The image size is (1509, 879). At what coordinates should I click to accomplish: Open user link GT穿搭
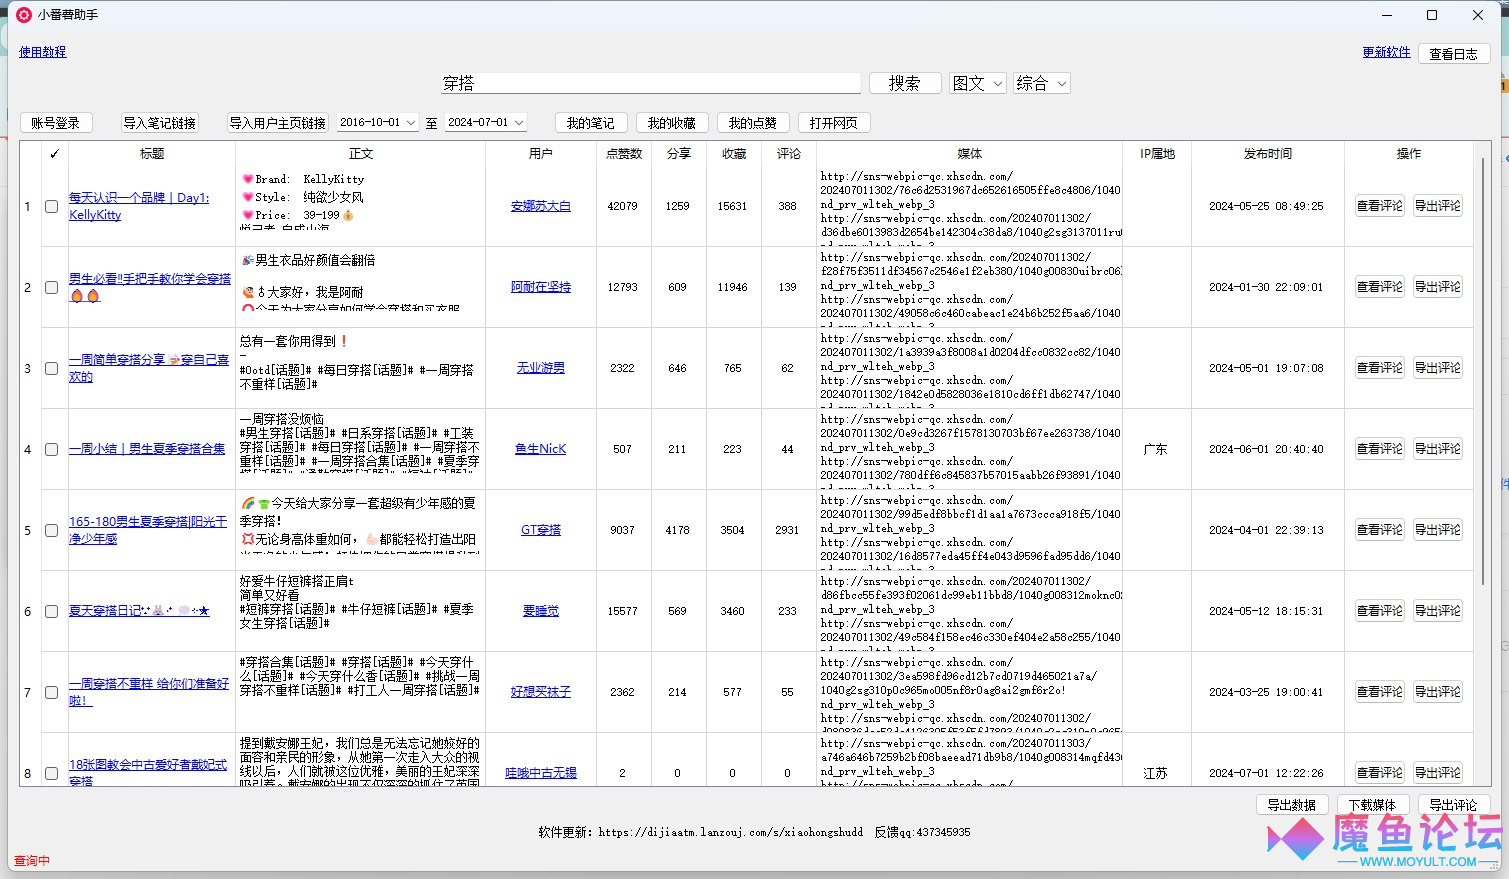click(541, 530)
